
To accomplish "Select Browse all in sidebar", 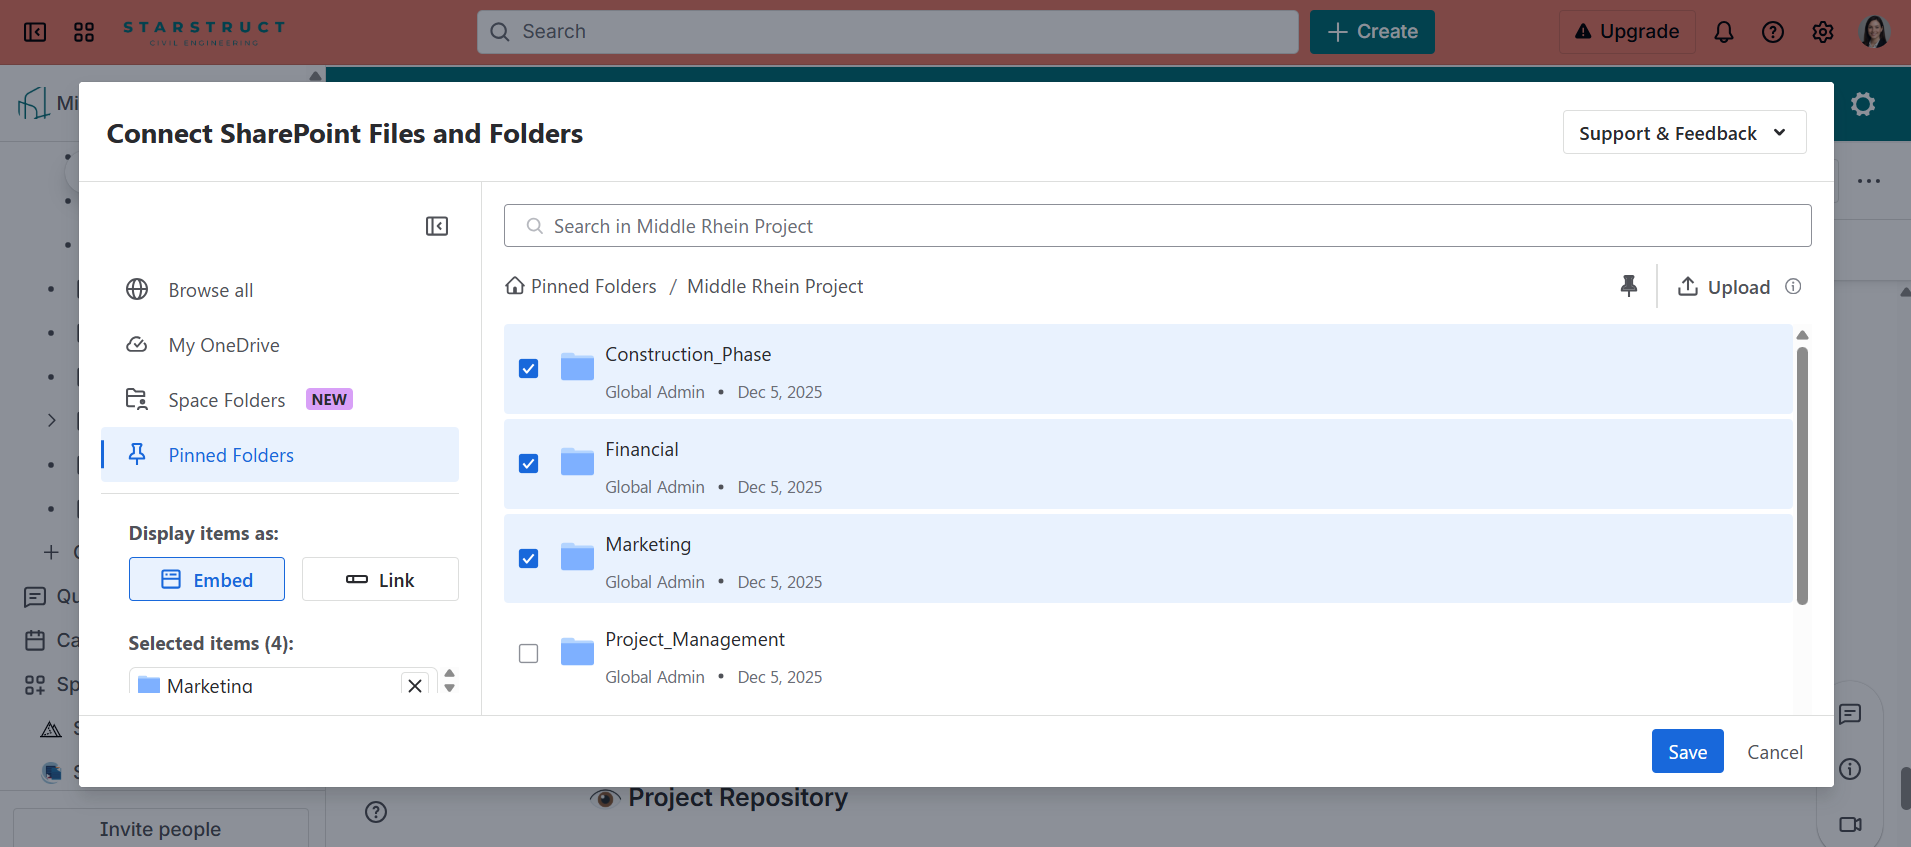I will (x=210, y=290).
